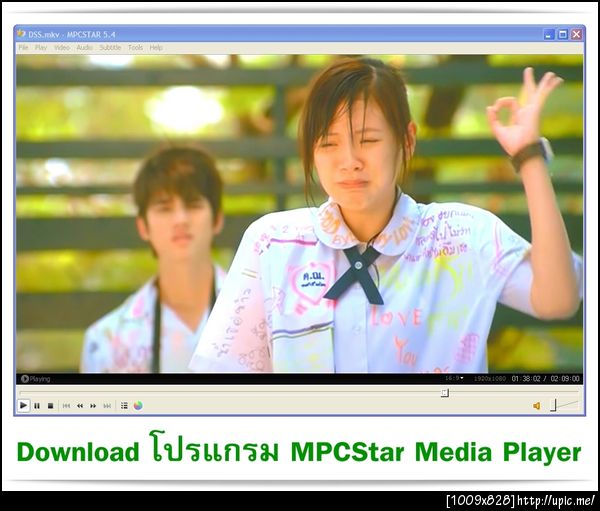The image size is (600, 511).
Task: Stop the video with the Stop button
Action: pos(50,406)
